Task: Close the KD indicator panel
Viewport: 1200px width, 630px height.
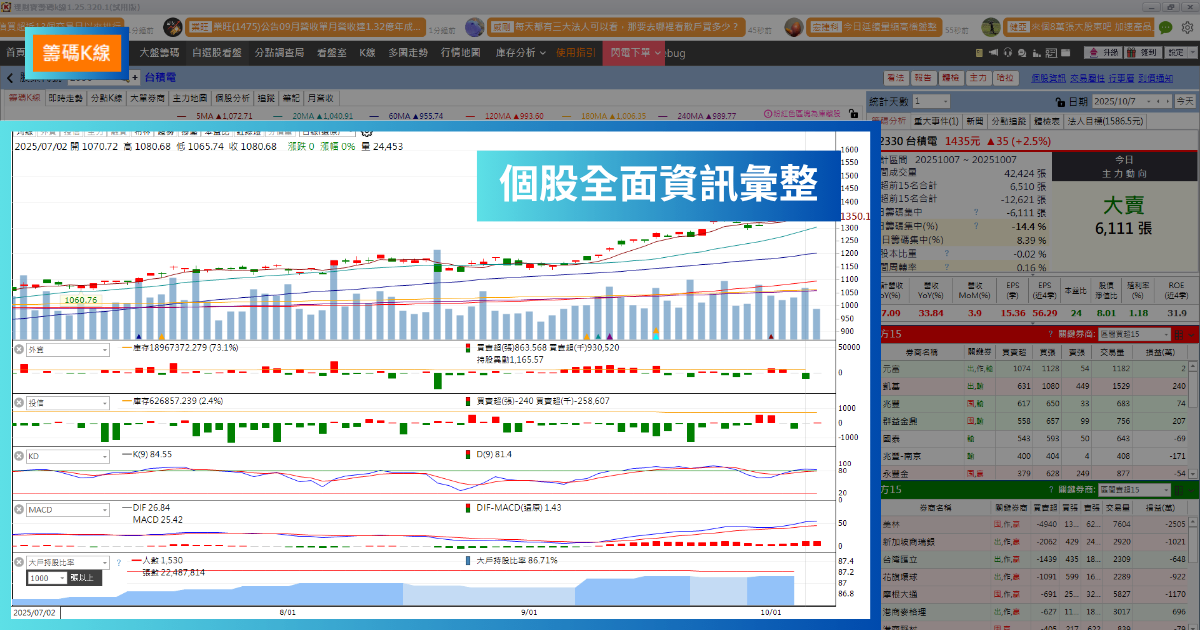Action: (x=19, y=455)
